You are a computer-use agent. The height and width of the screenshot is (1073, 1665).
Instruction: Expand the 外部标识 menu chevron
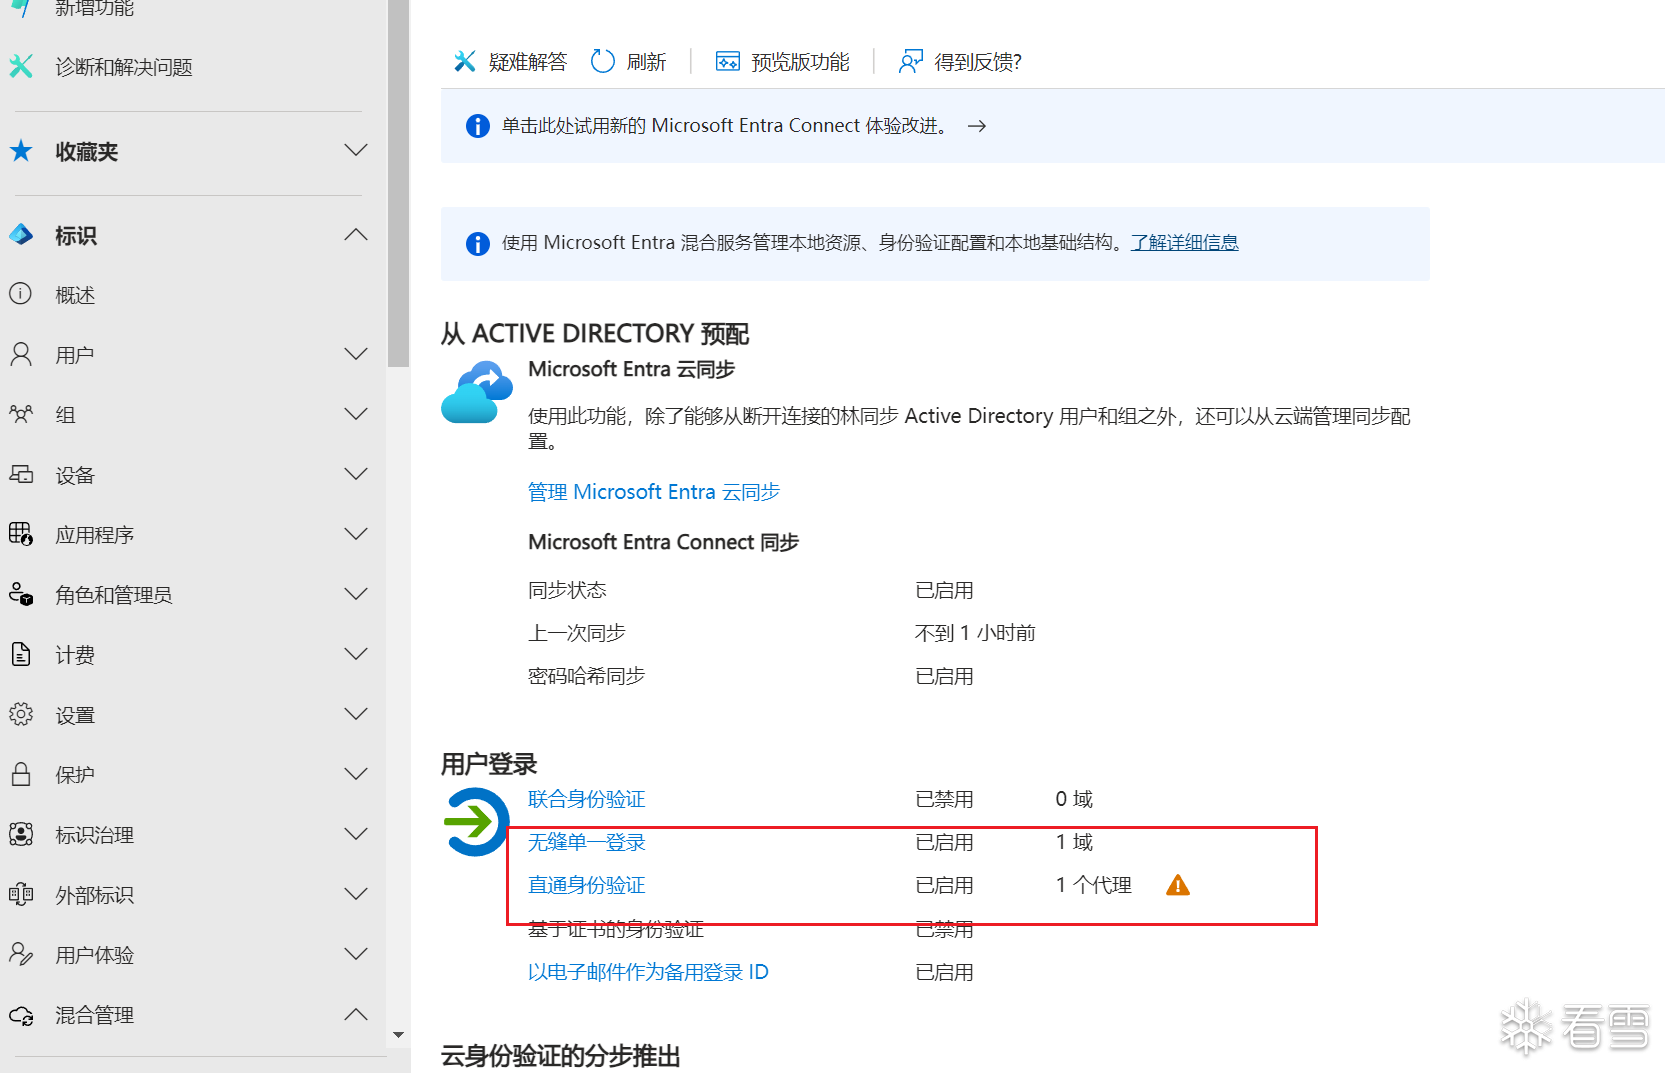[x=356, y=894]
